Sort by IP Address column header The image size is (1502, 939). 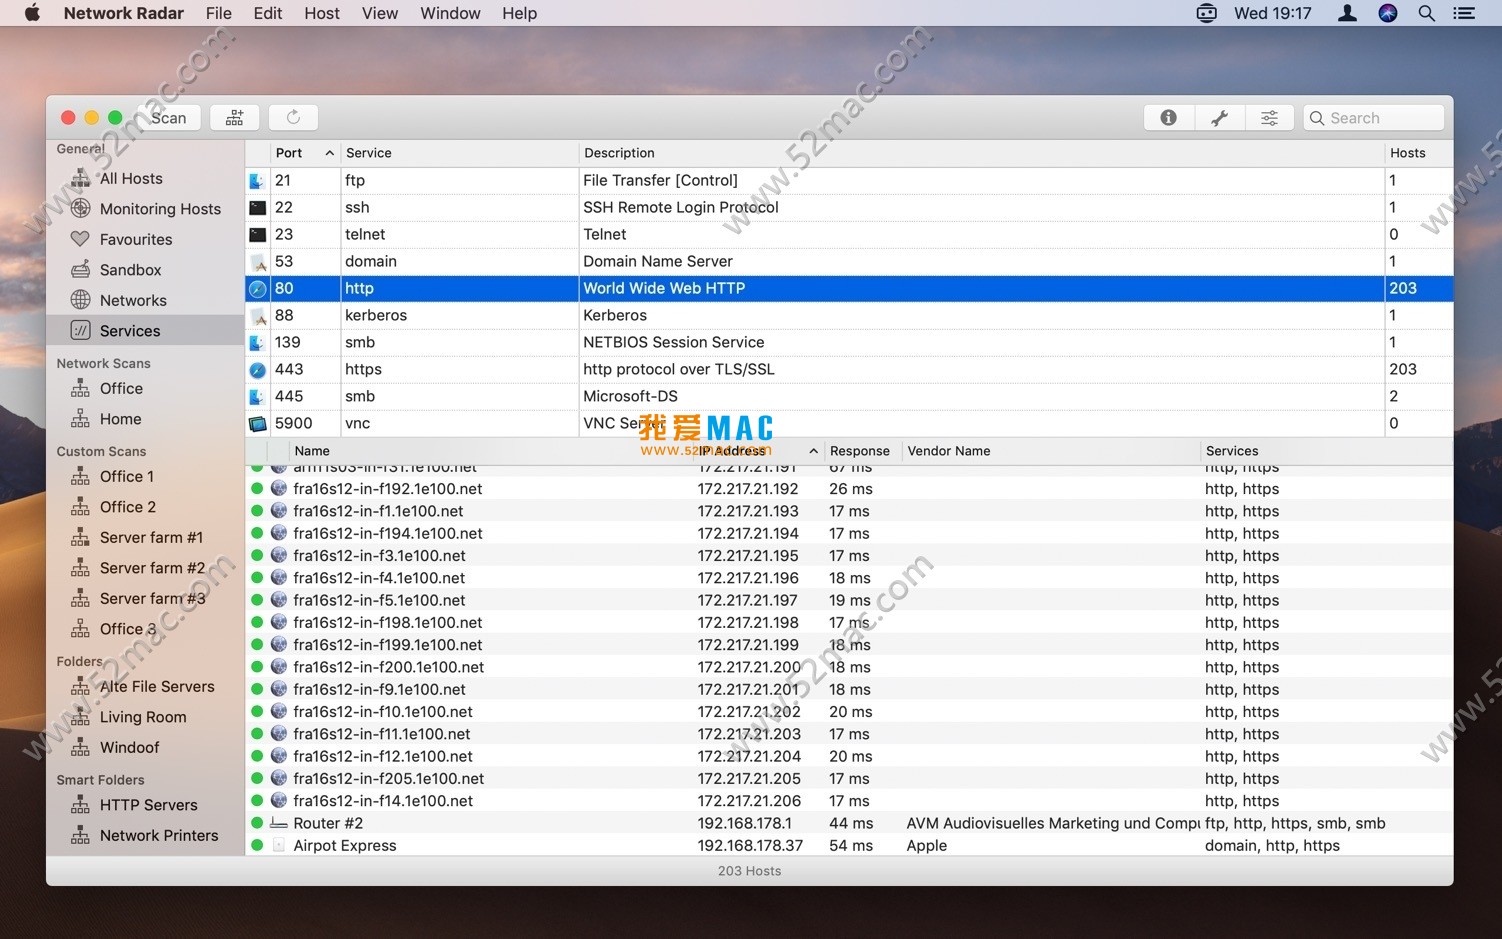point(733,451)
